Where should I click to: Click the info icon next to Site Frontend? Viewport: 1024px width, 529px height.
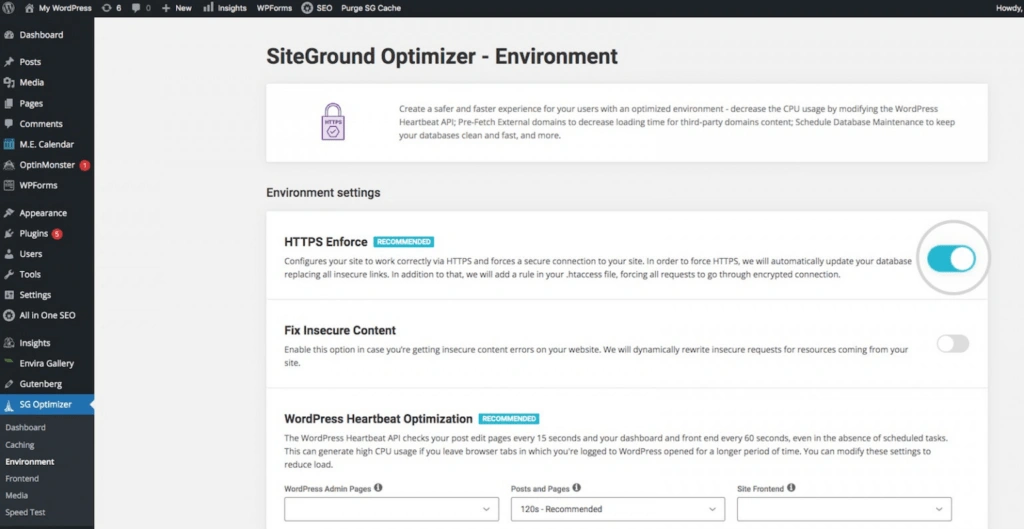791,488
